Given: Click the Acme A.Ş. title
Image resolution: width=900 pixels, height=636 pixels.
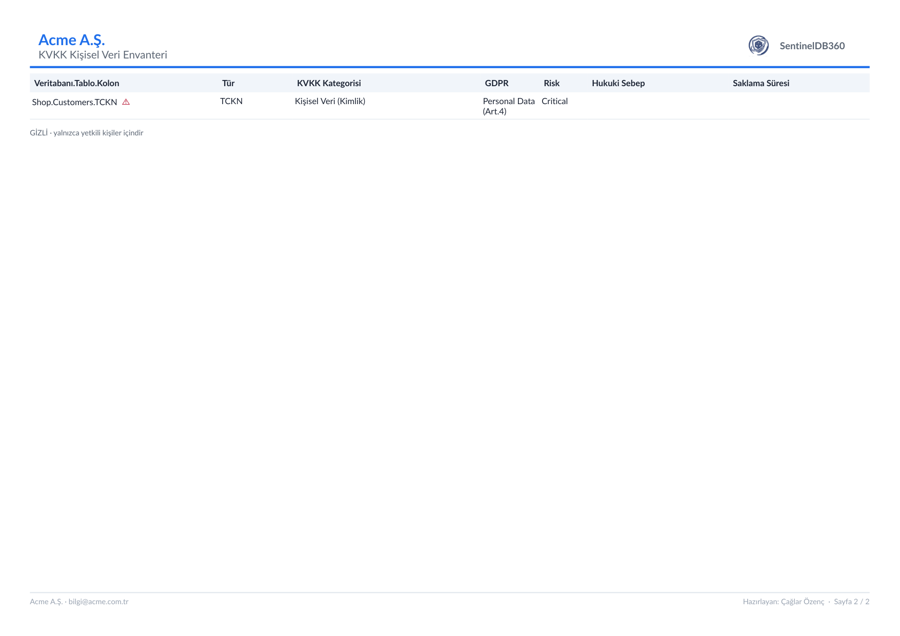Looking at the screenshot, I should pos(71,40).
